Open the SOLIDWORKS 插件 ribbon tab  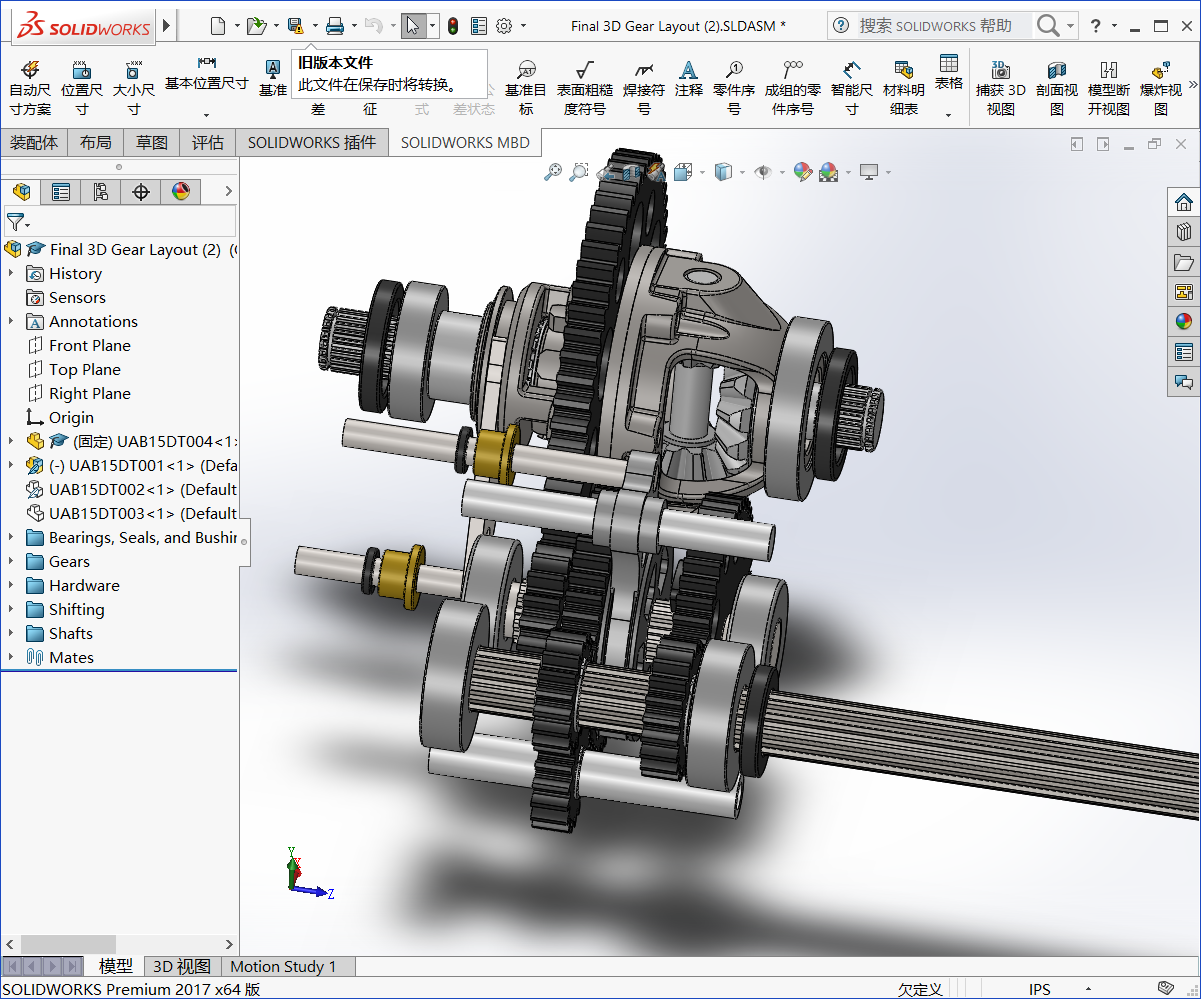[x=312, y=143]
